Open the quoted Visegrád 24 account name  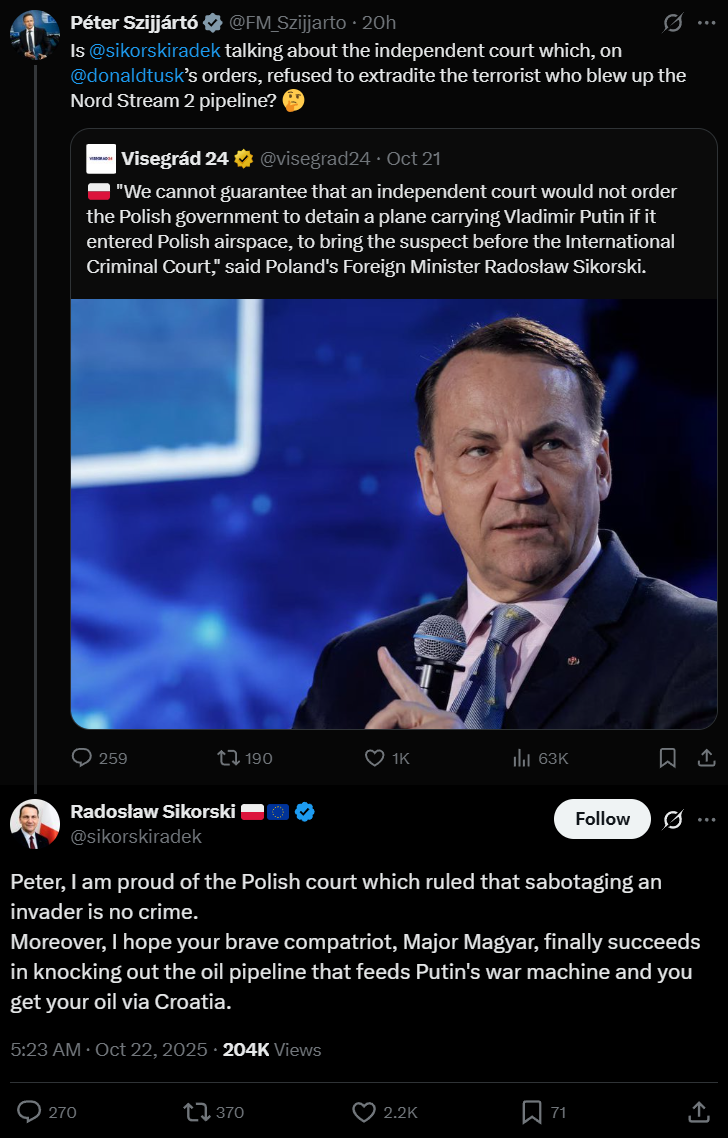pos(174,158)
